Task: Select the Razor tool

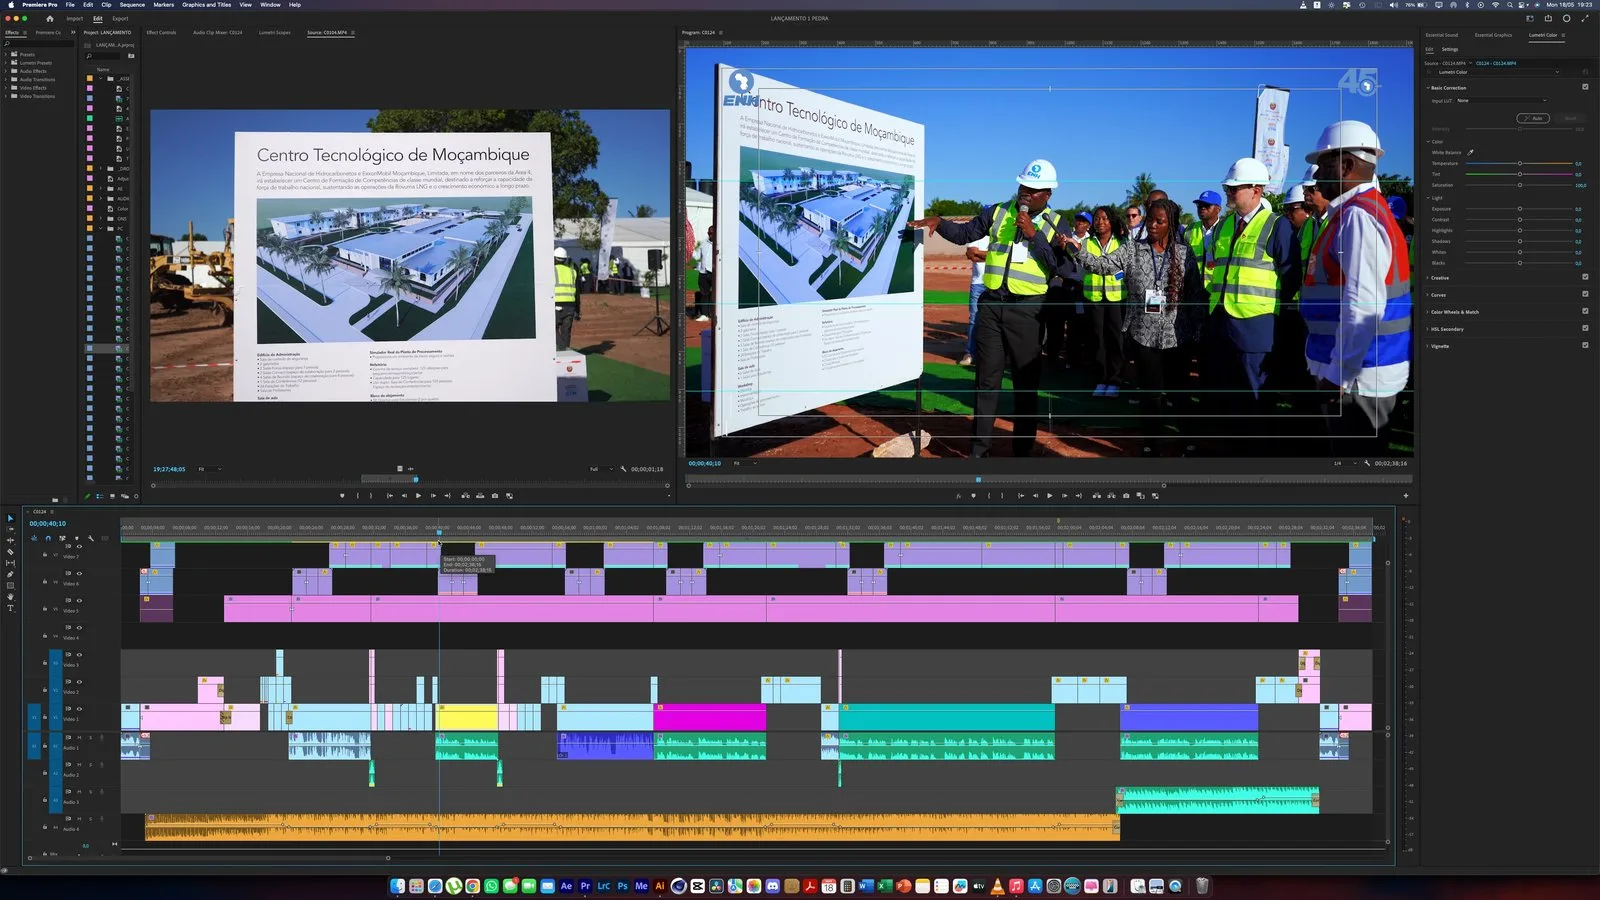Action: click(x=11, y=552)
